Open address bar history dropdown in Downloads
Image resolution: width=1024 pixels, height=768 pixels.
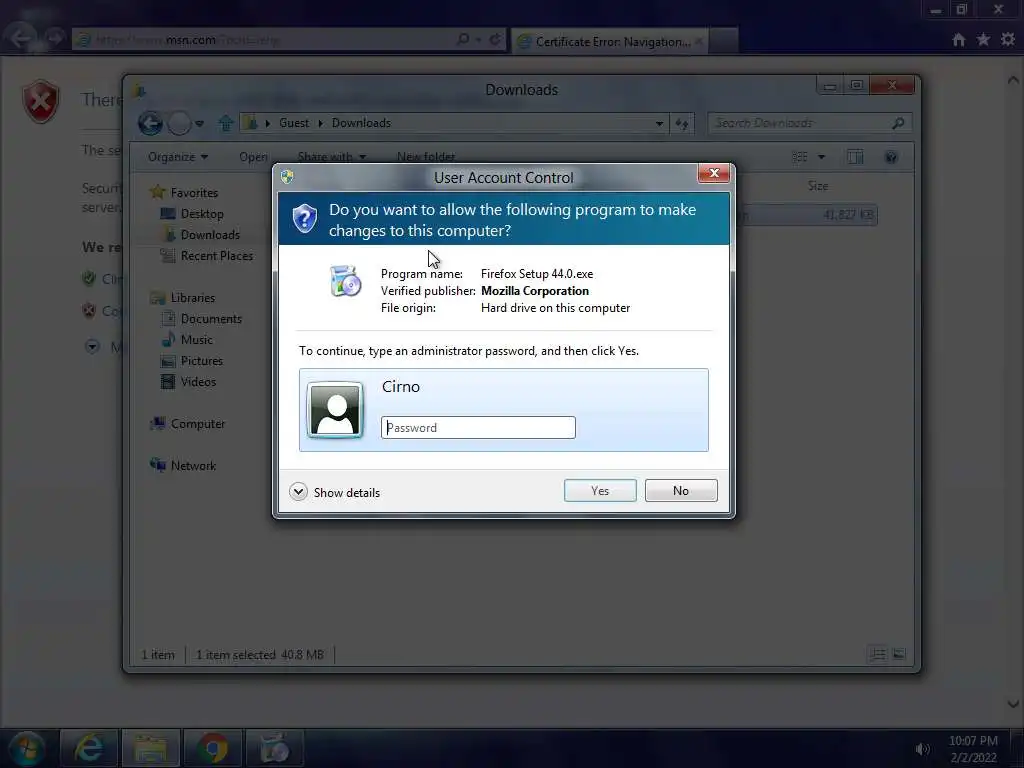pyautogui.click(x=659, y=123)
